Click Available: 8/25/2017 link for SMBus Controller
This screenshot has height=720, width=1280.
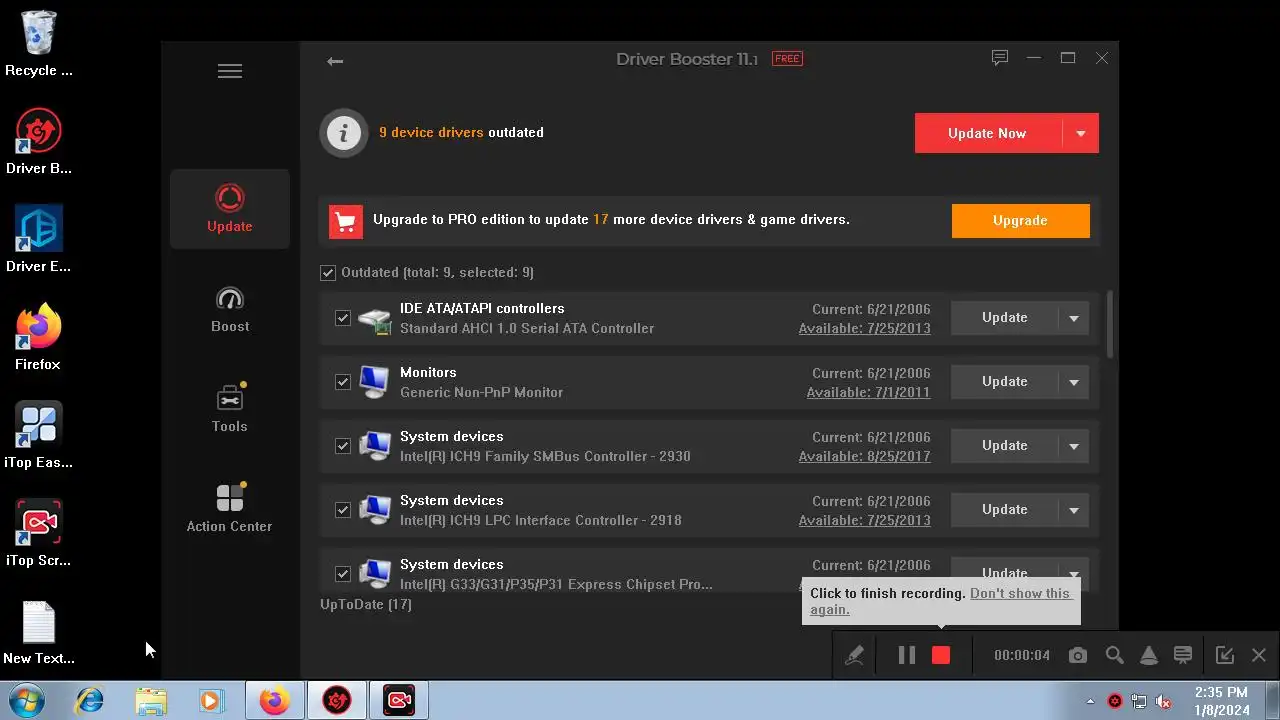pyautogui.click(x=864, y=456)
